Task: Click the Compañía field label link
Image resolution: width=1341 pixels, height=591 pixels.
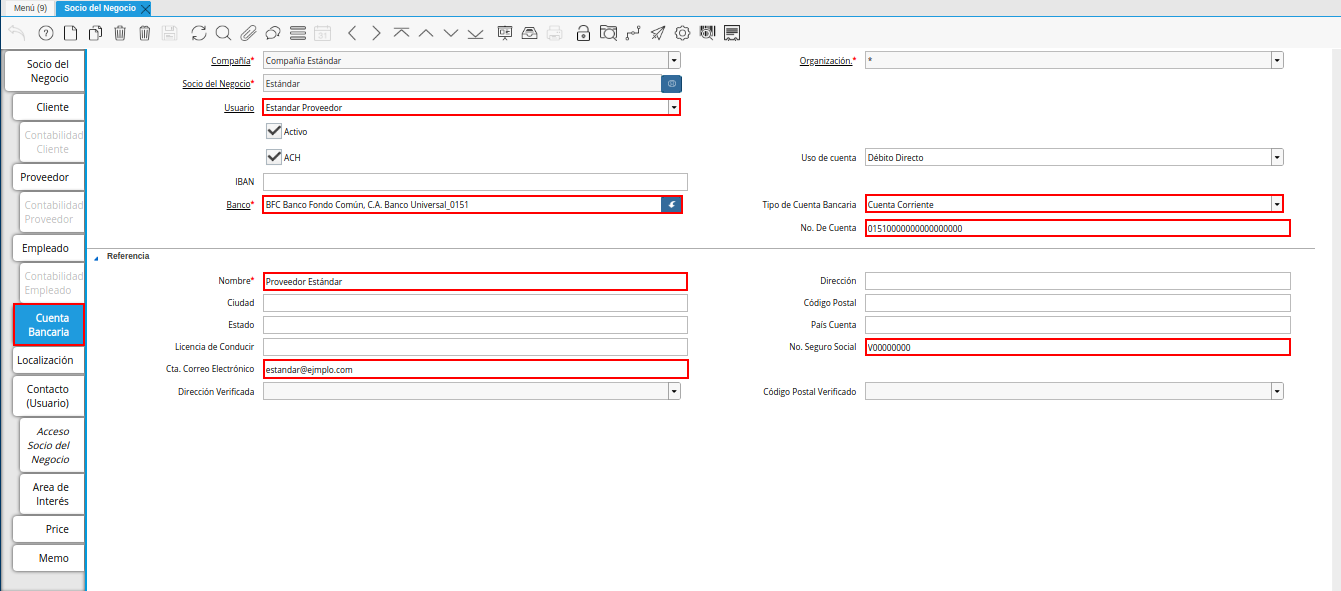Action: click(x=230, y=61)
